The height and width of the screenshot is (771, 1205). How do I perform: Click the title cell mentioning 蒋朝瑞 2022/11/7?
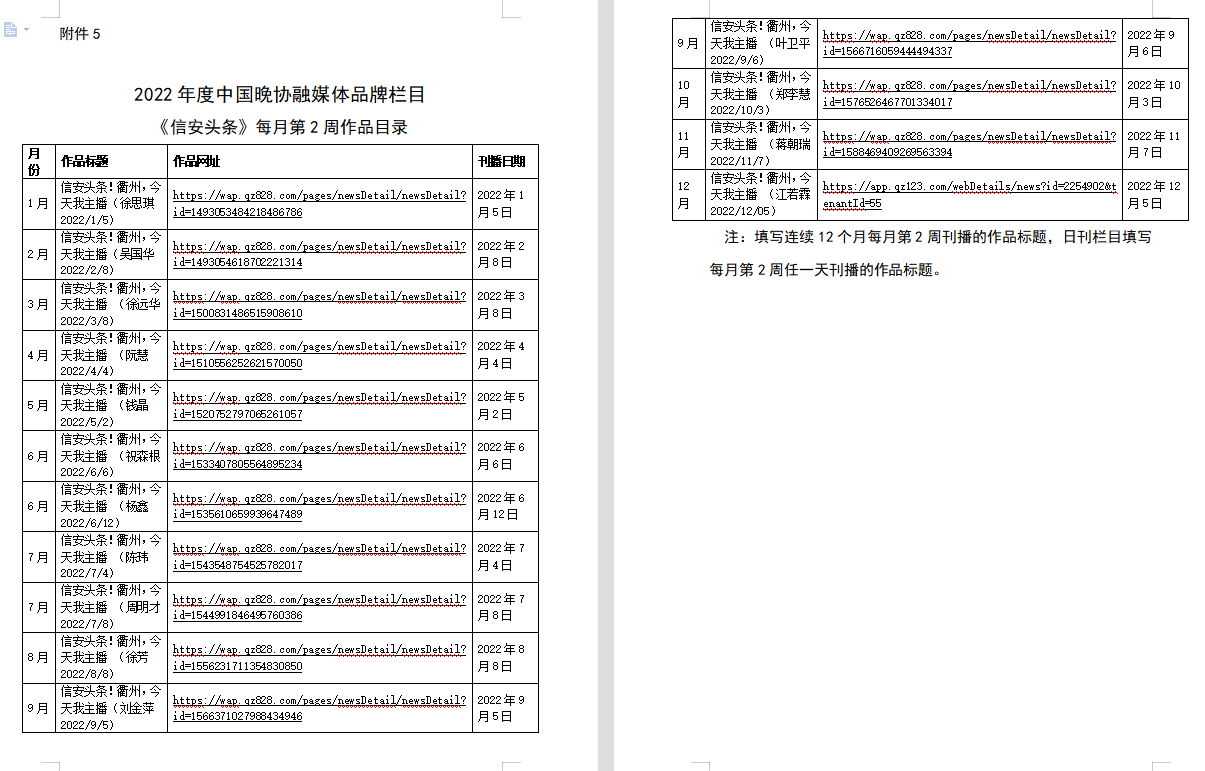[x=761, y=144]
